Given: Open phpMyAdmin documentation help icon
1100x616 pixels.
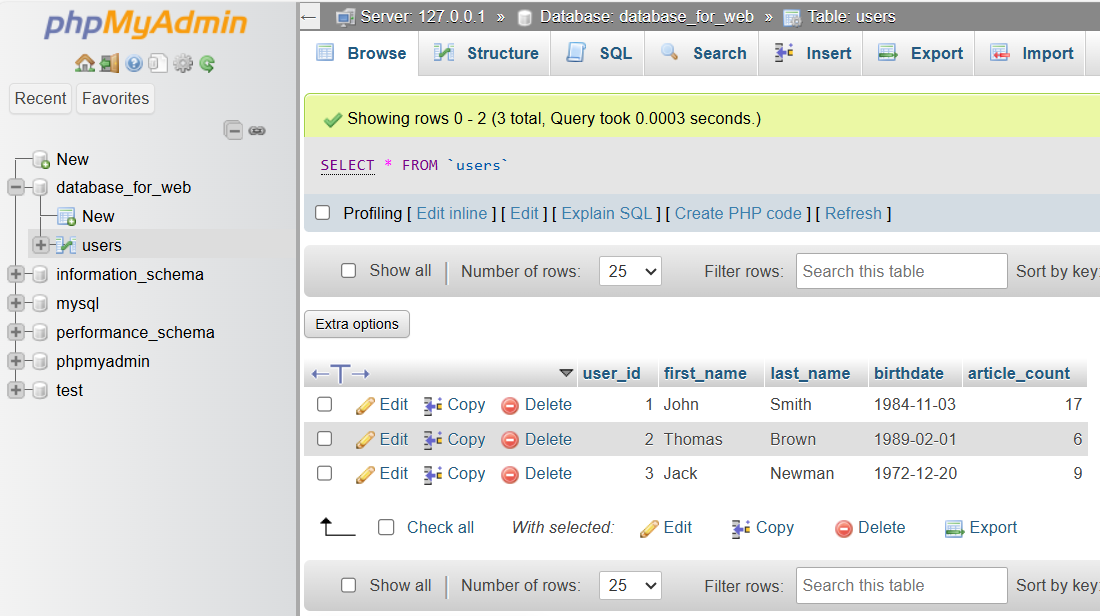Looking at the screenshot, I should (x=134, y=63).
